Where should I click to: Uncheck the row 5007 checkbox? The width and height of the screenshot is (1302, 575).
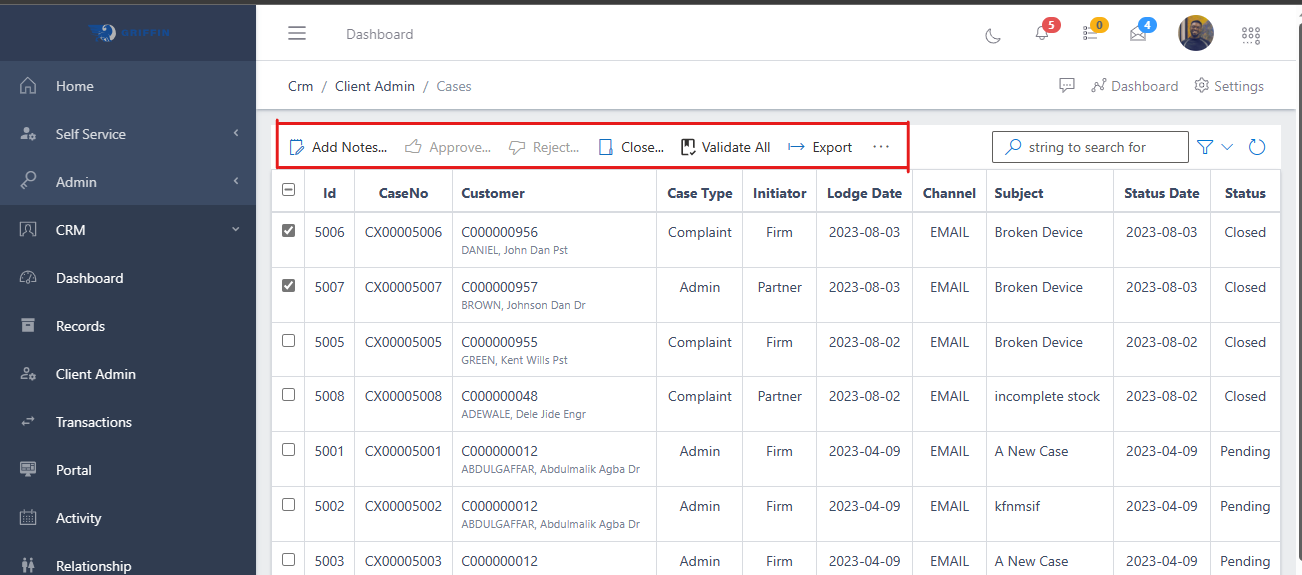point(289,285)
